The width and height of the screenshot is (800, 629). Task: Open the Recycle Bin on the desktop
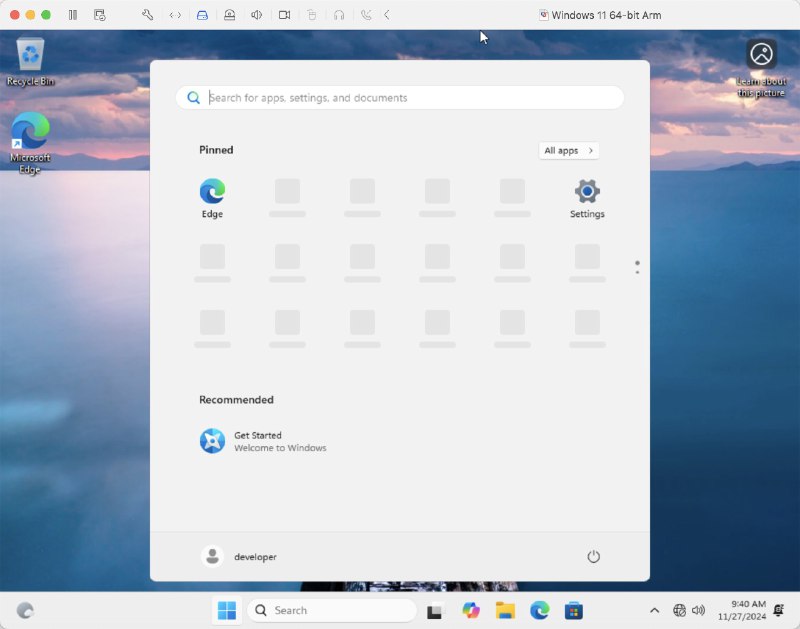coord(29,55)
